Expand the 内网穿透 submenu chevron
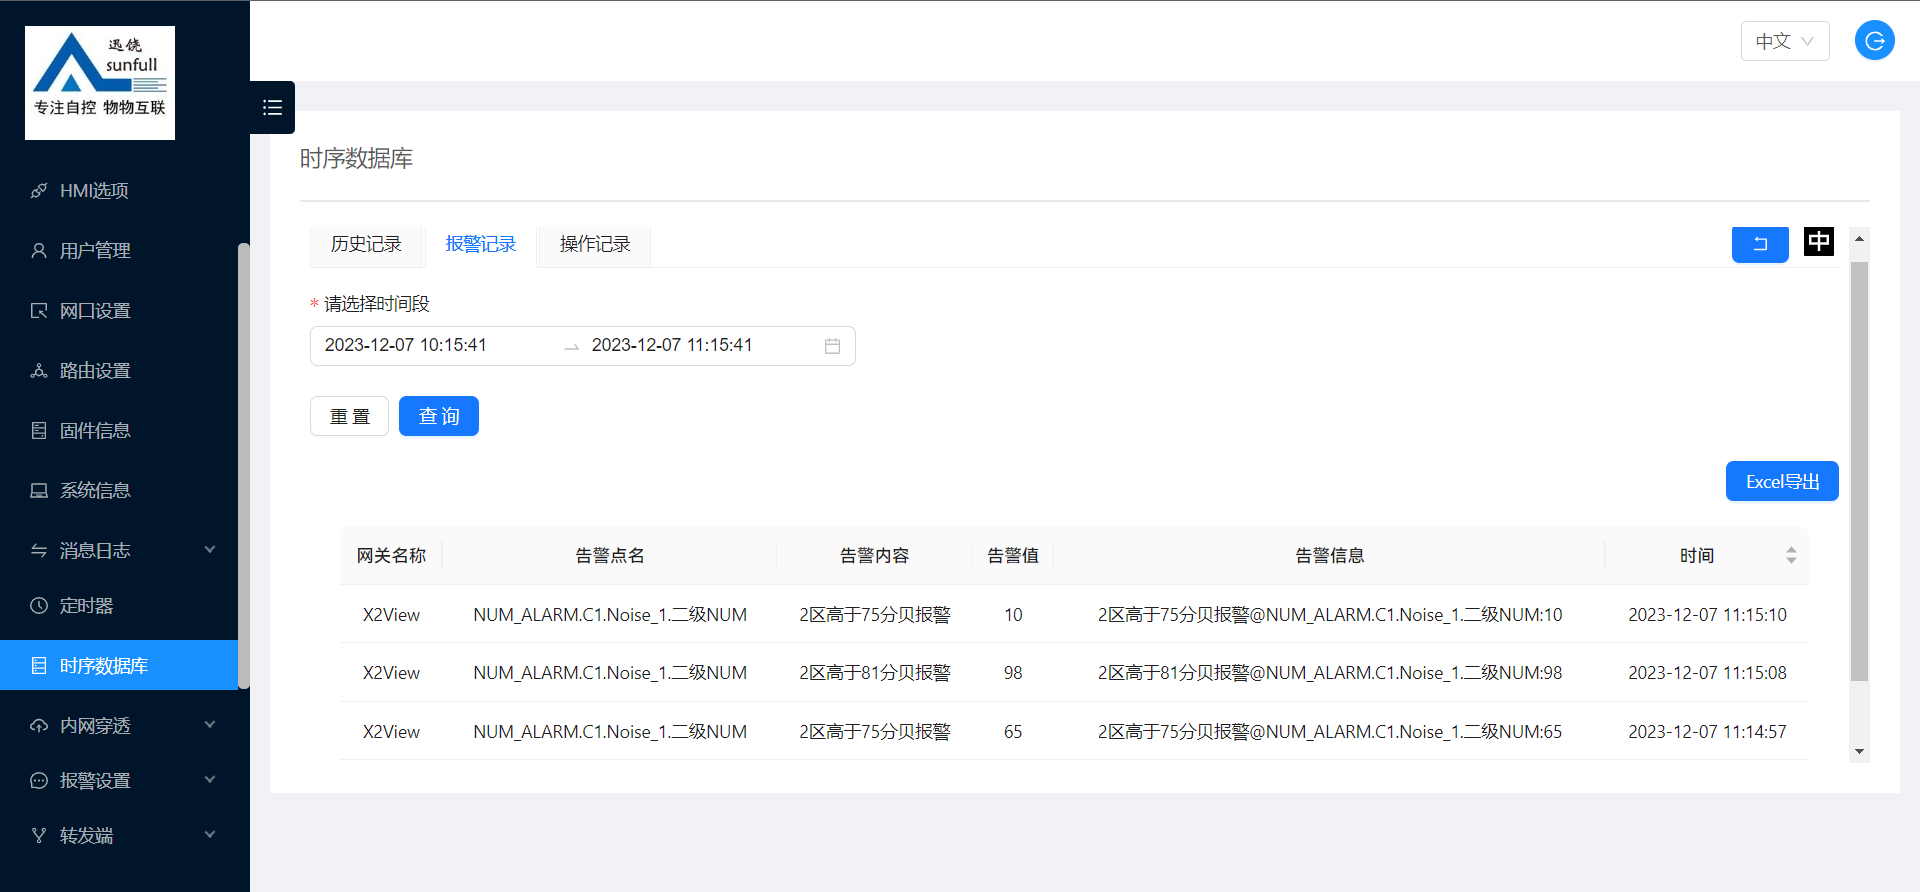The width and height of the screenshot is (1920, 892). click(x=210, y=724)
